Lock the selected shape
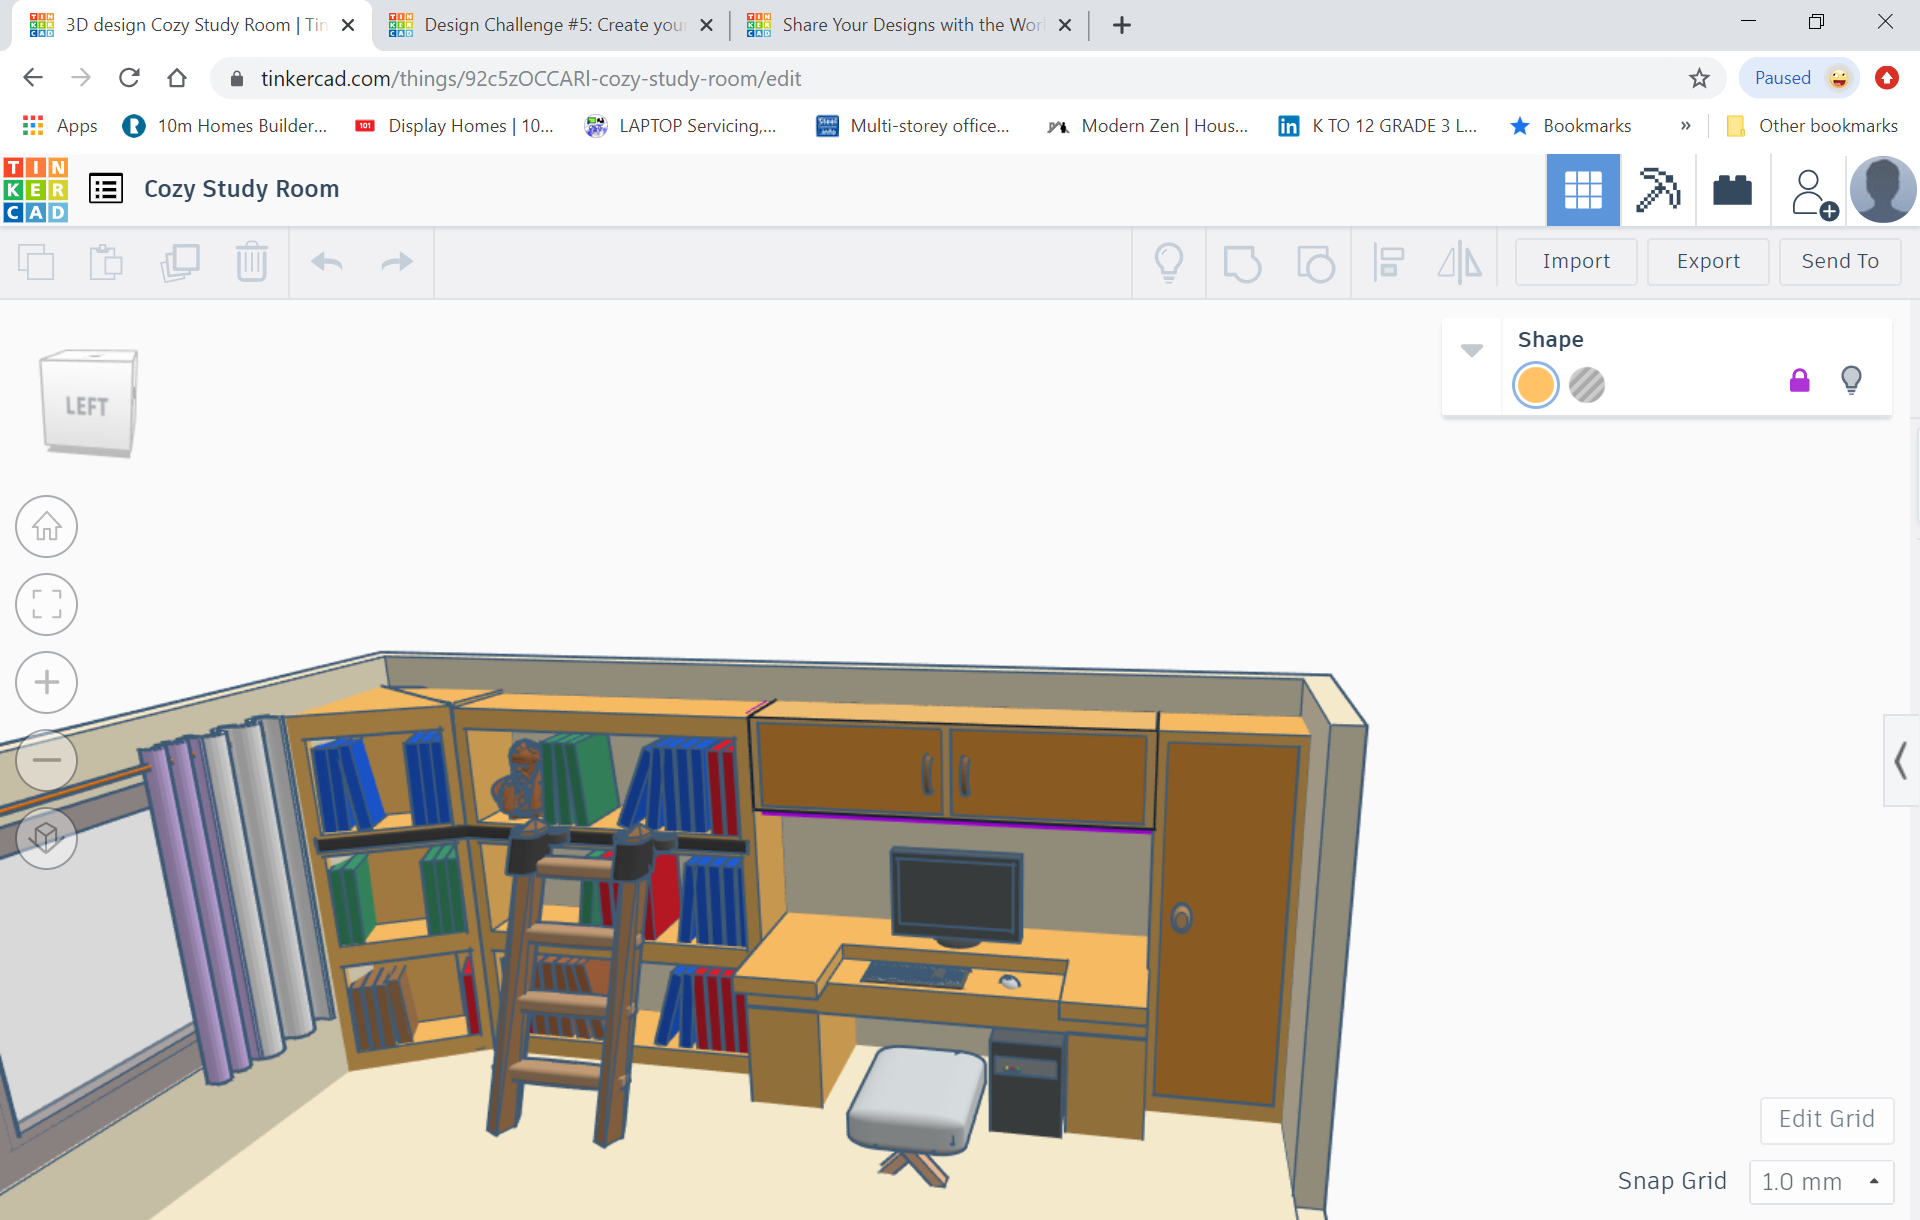1920x1220 pixels. [1799, 380]
